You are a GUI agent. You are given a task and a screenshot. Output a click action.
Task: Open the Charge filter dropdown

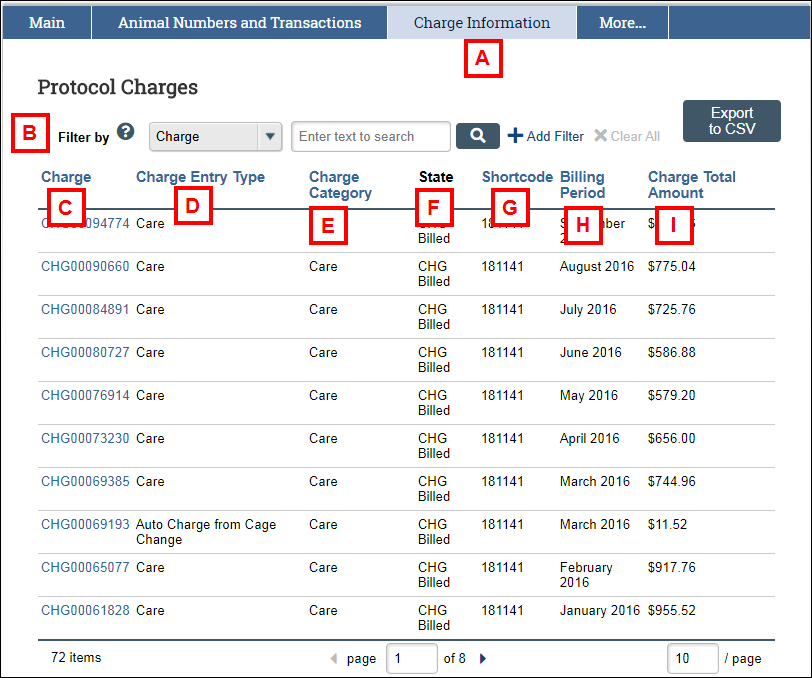click(x=215, y=137)
